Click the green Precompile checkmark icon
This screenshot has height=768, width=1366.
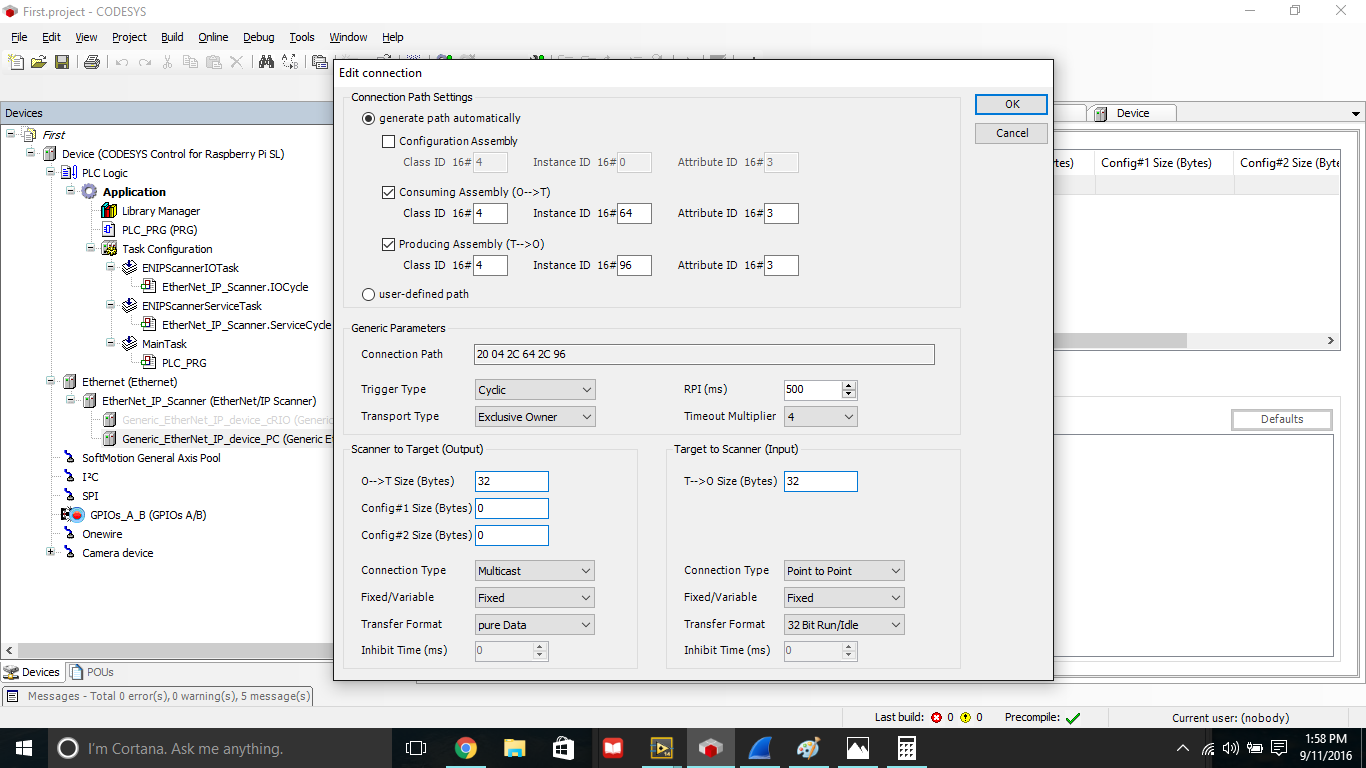coord(1073,718)
